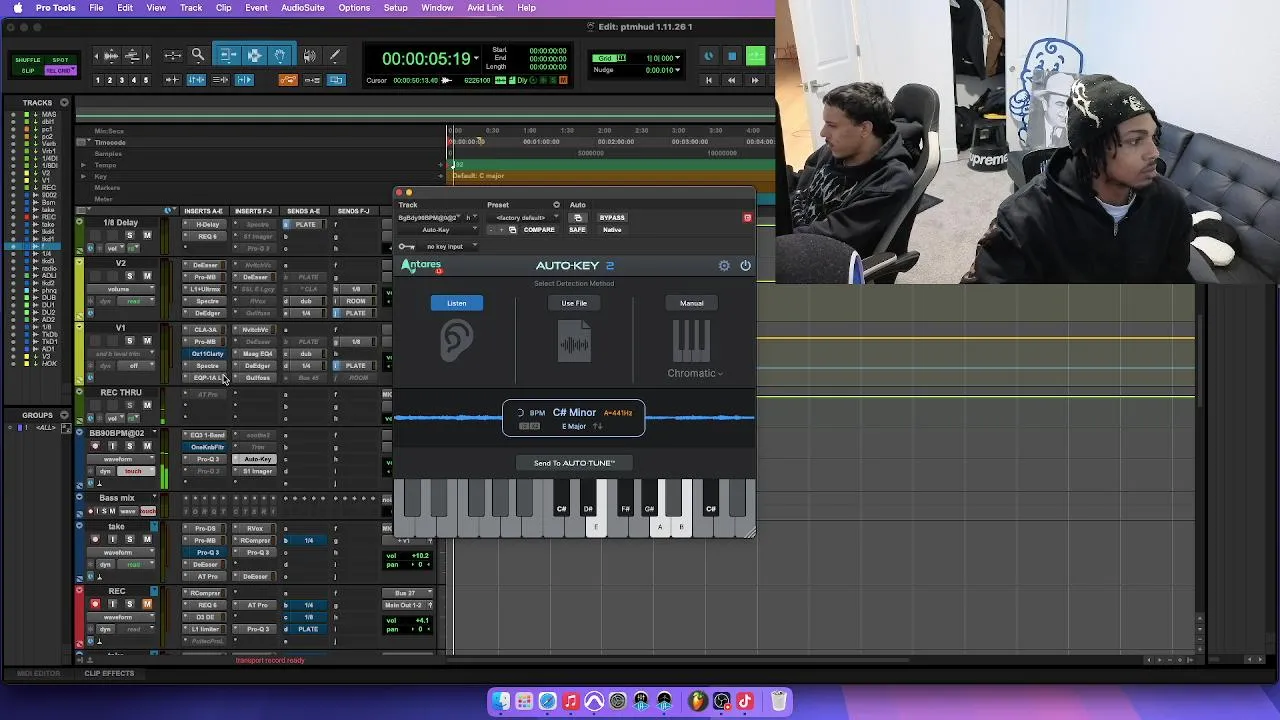Click the piano keys manual icon
This screenshot has width=1280, height=720.
(691, 341)
